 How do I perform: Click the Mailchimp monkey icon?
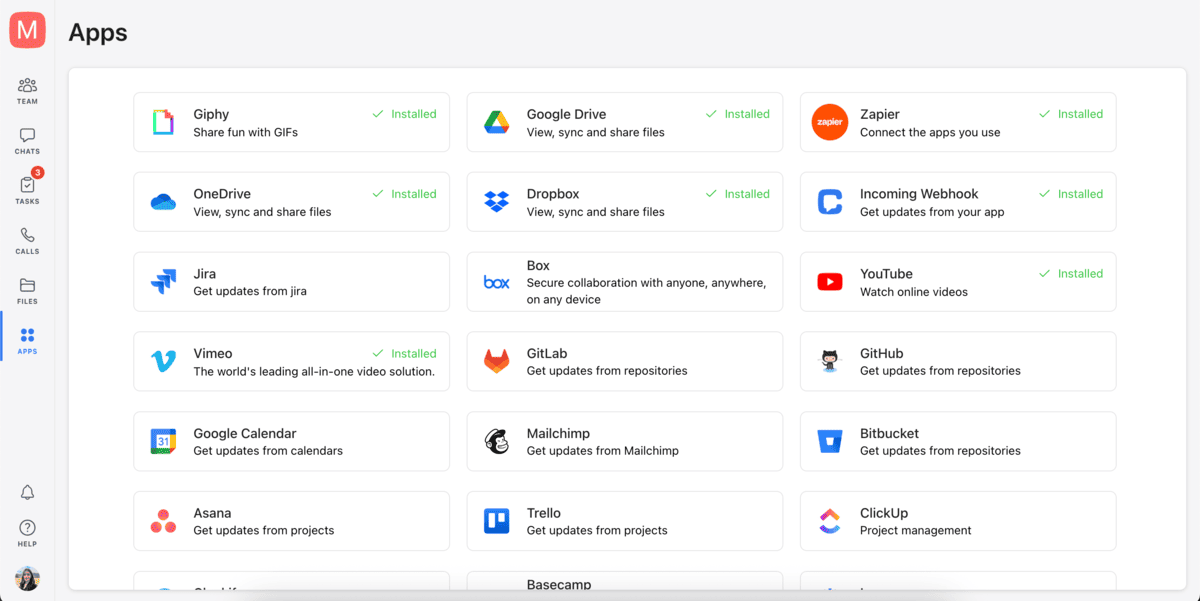click(495, 441)
